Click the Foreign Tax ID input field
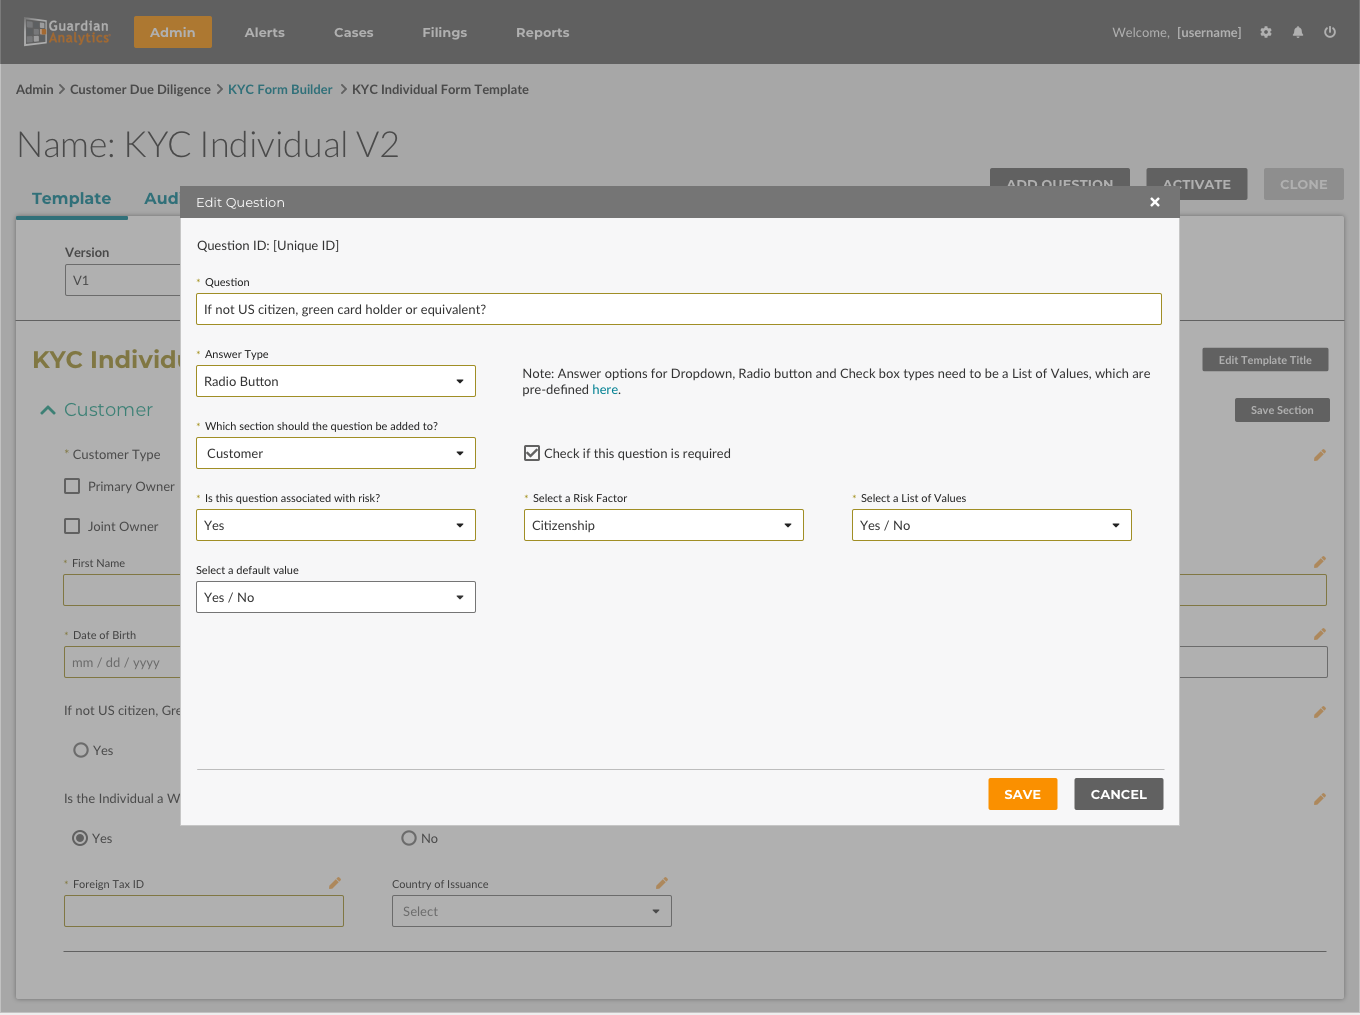The image size is (1360, 1015). pyautogui.click(x=204, y=911)
